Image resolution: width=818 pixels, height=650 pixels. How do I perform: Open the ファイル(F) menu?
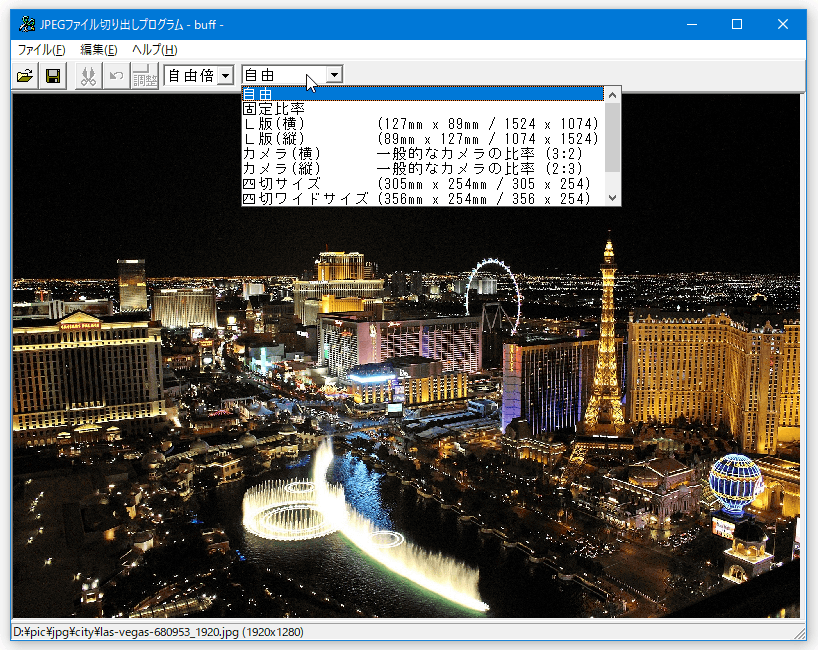[41, 50]
